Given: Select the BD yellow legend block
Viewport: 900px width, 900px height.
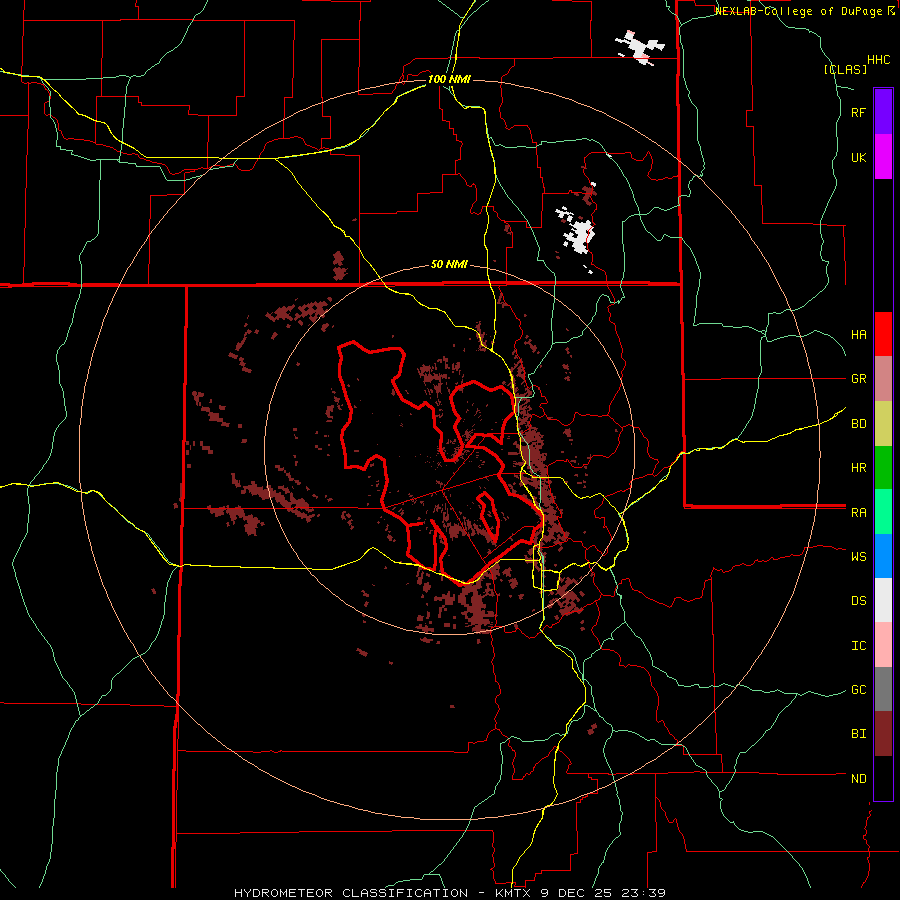Looking at the screenshot, I should point(883,424).
